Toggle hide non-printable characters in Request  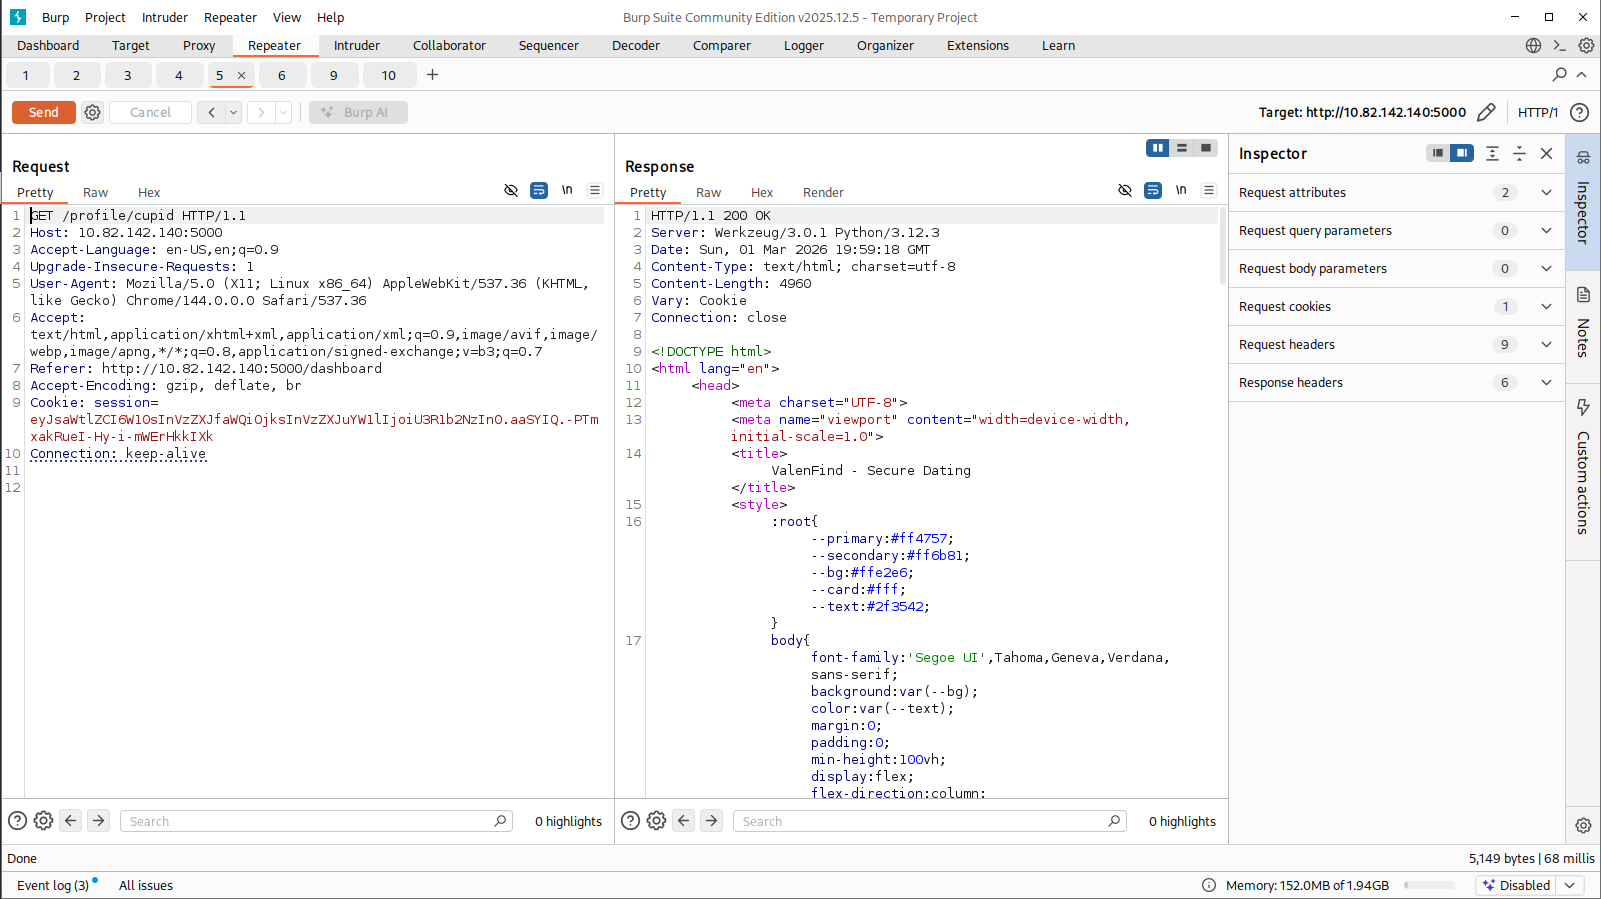pyautogui.click(x=511, y=190)
